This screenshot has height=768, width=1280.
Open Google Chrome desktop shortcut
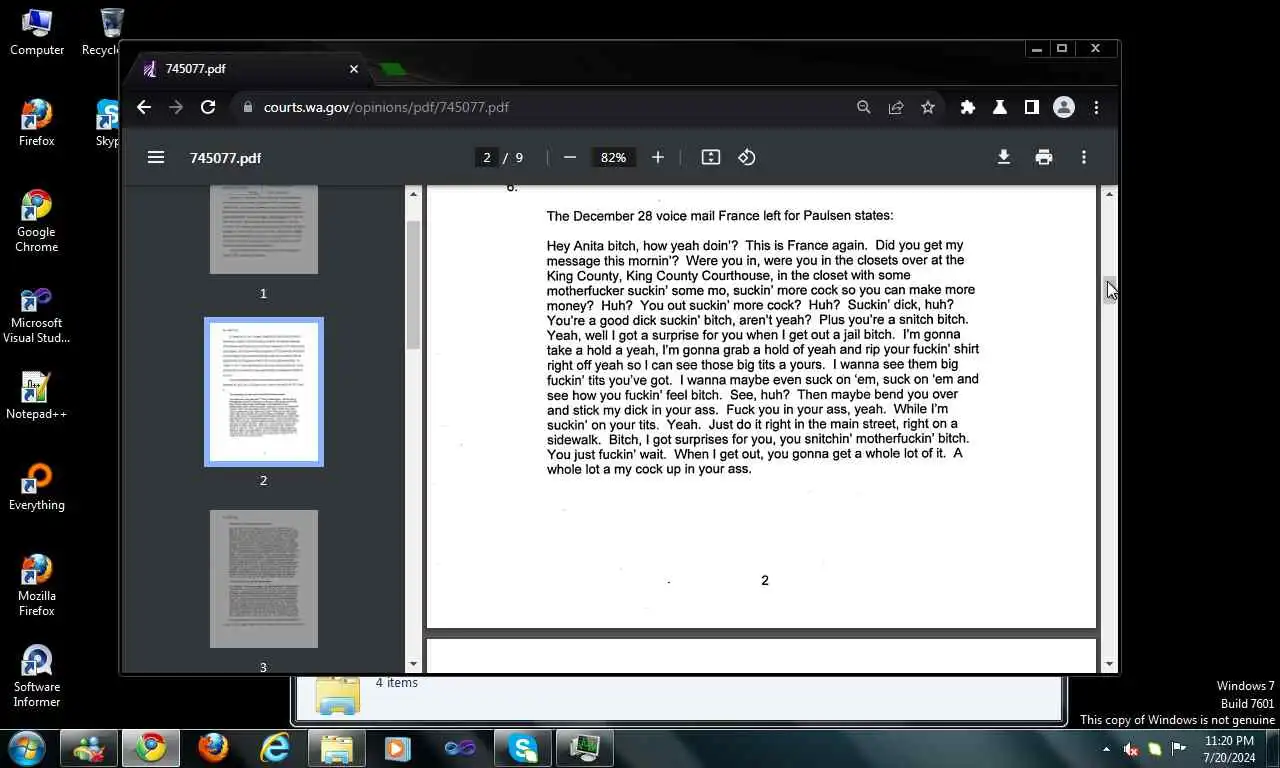tap(37, 221)
